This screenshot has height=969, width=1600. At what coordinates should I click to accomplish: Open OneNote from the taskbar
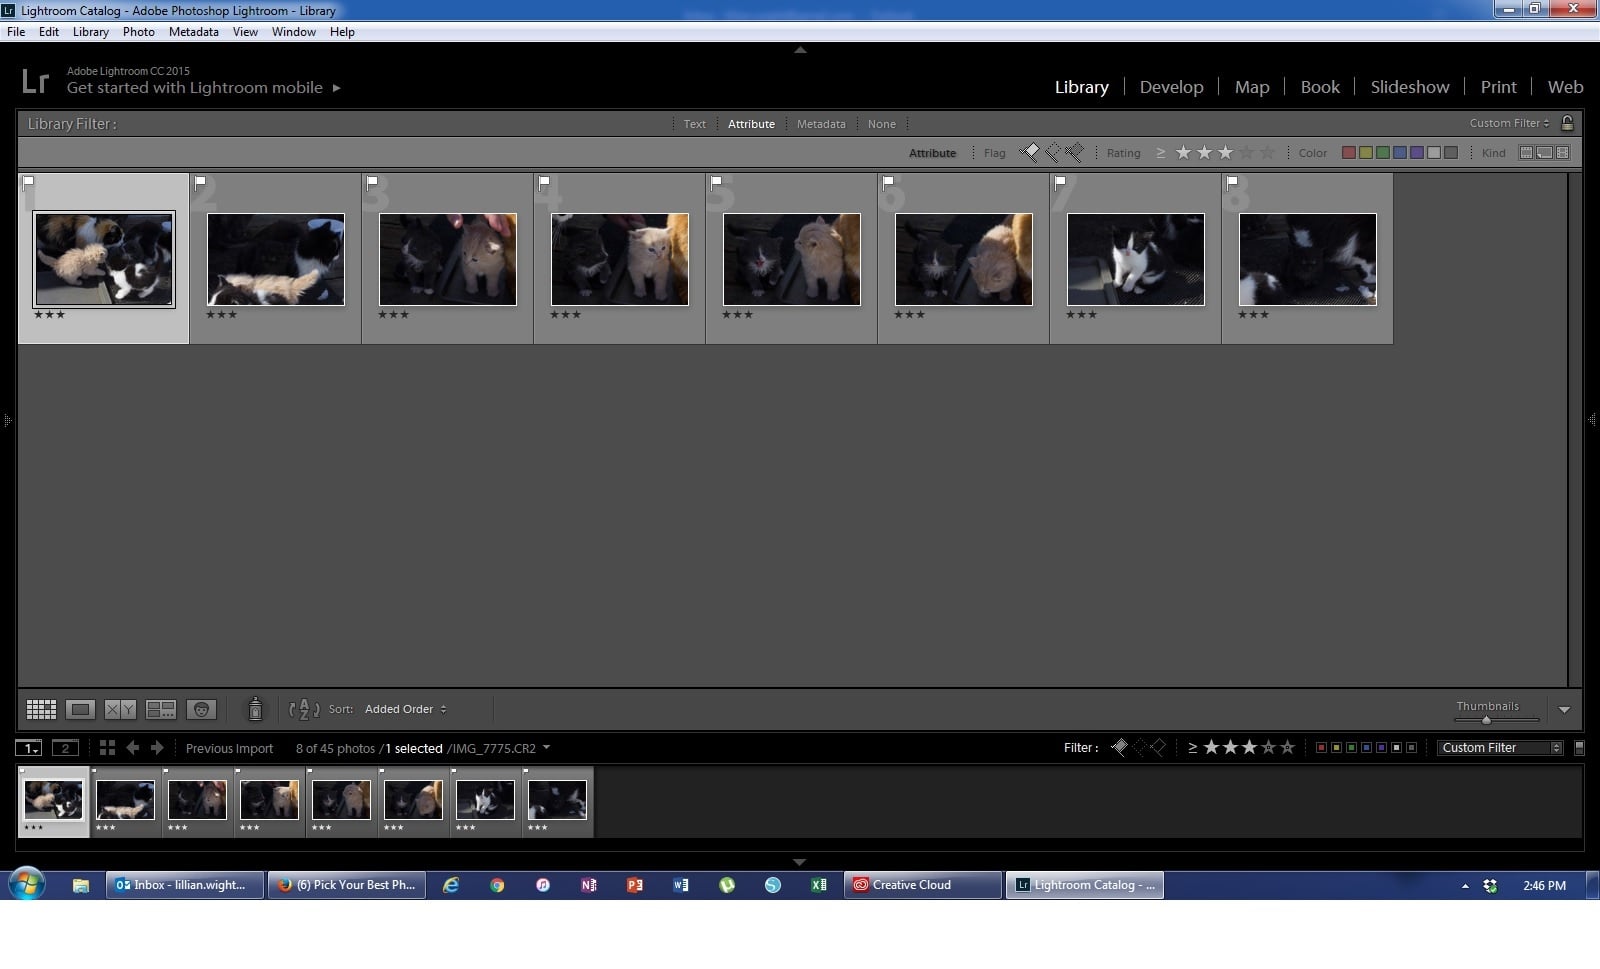[x=588, y=885]
